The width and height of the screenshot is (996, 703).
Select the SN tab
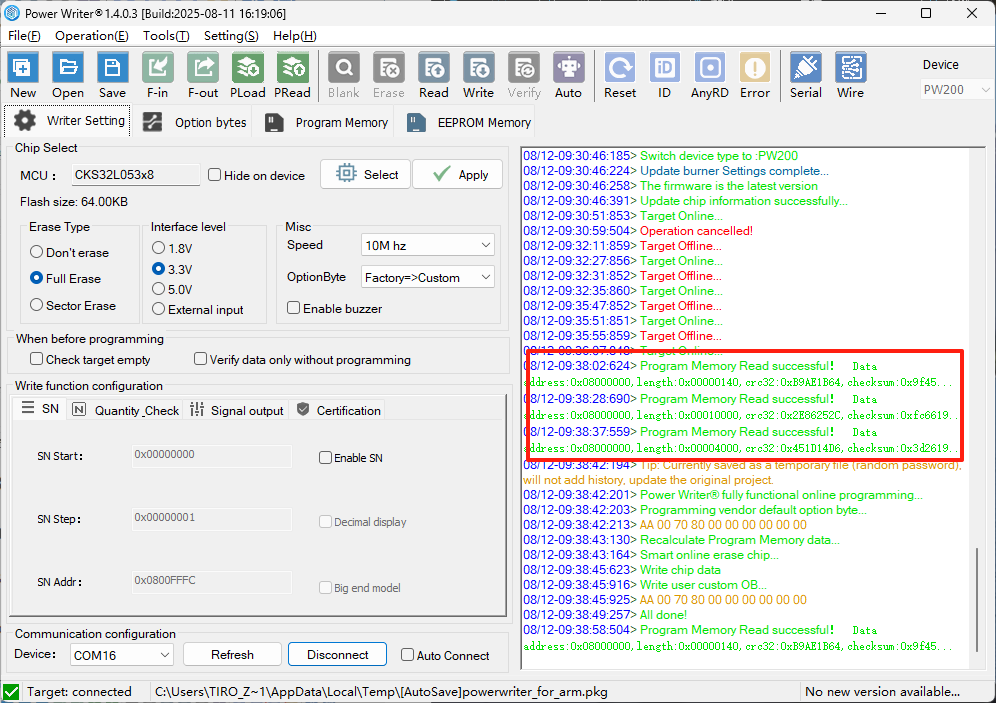(40, 409)
